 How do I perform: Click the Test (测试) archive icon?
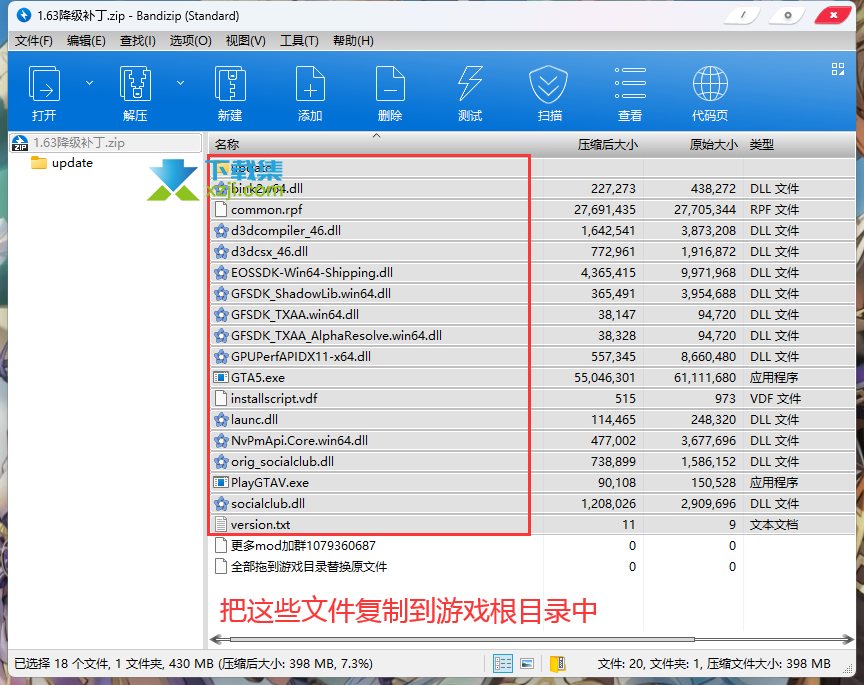pyautogui.click(x=470, y=84)
